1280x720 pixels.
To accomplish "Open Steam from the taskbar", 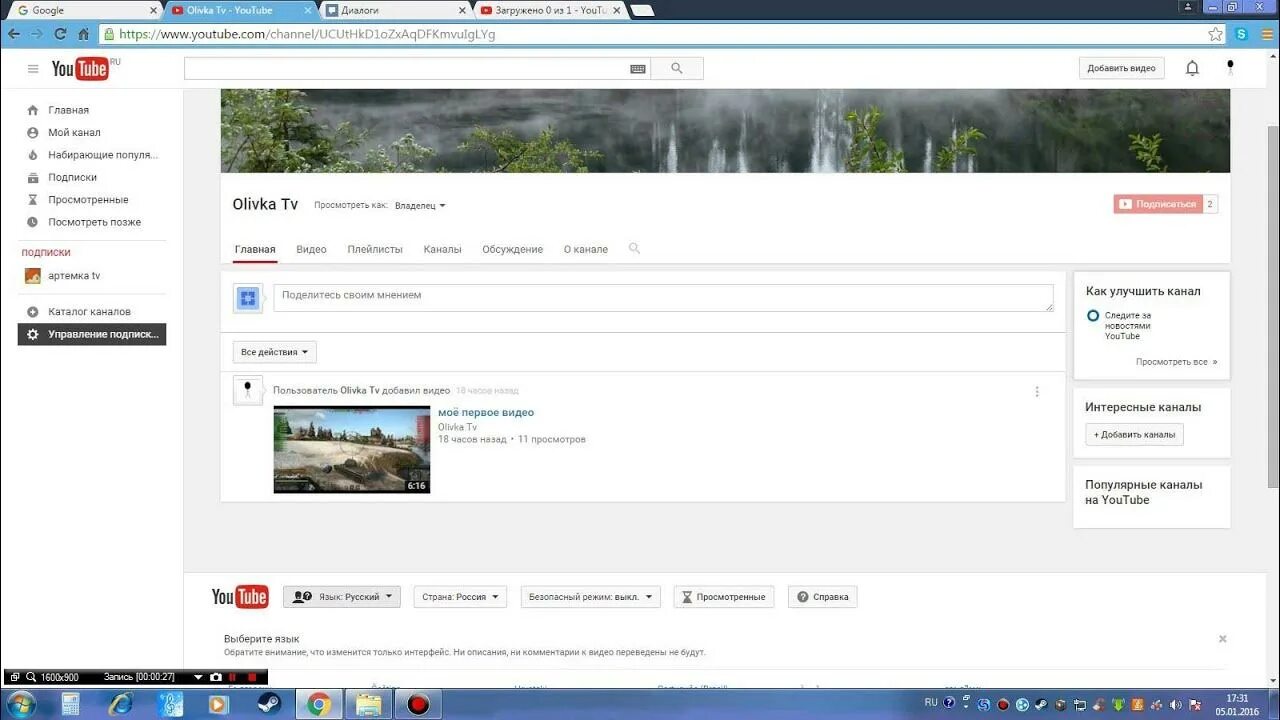I will pyautogui.click(x=269, y=704).
